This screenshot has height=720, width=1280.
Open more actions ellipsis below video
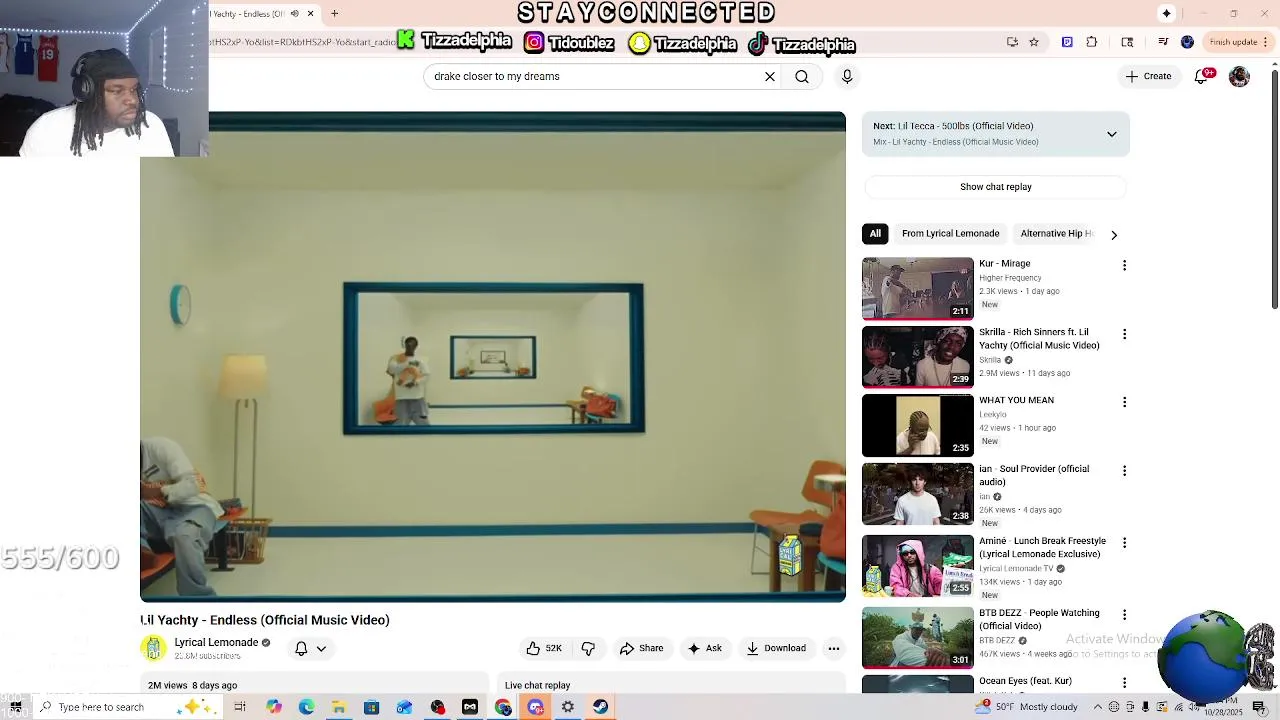click(833, 648)
